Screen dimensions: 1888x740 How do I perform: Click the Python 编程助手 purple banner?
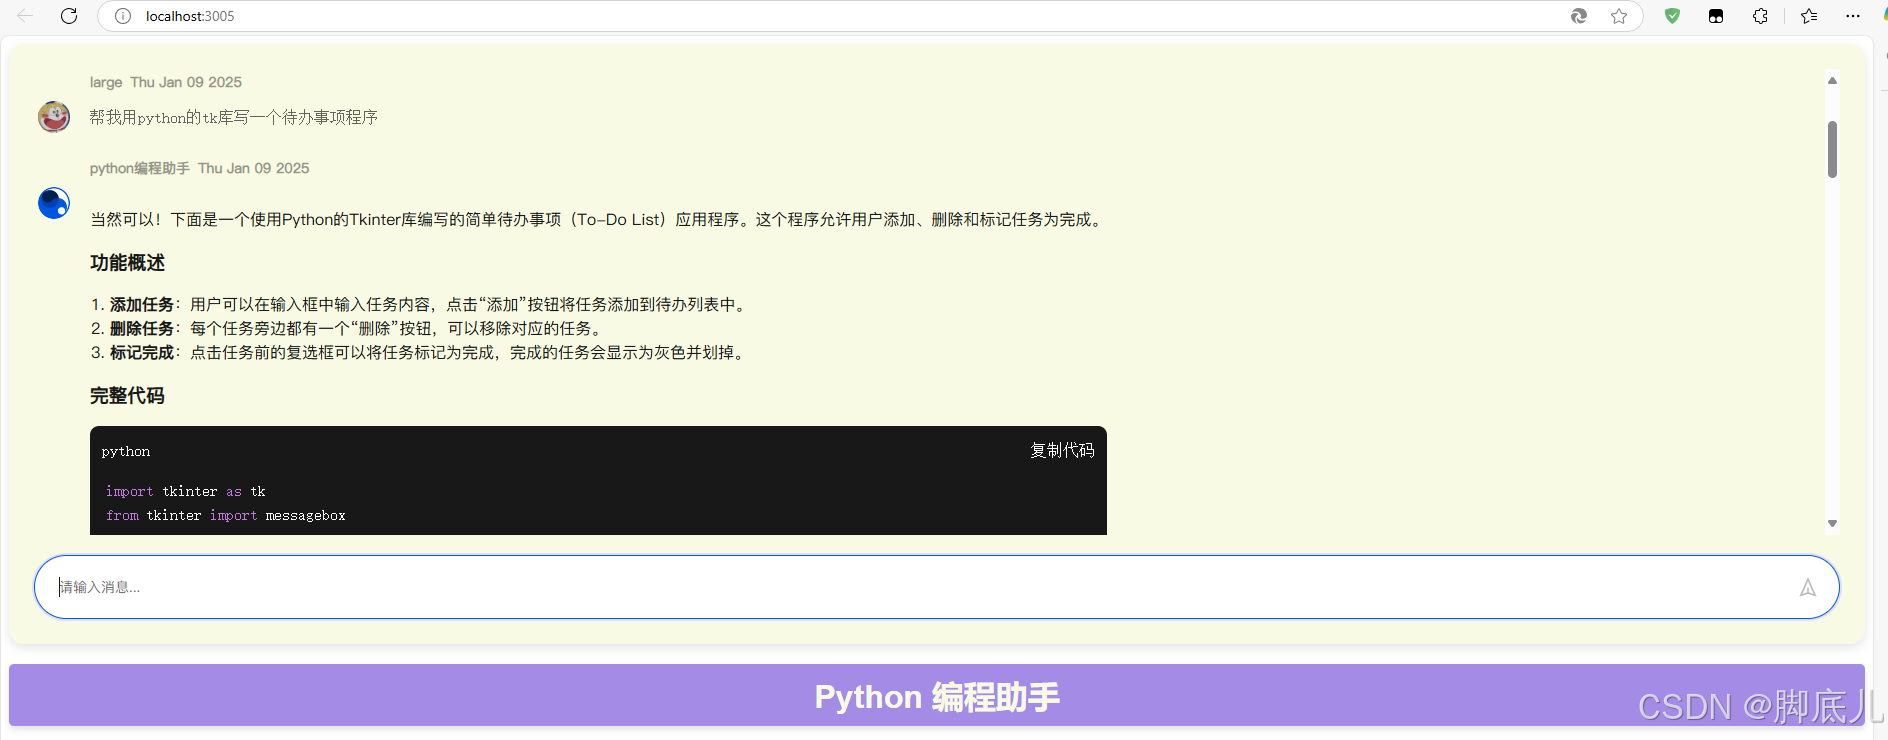[937, 696]
